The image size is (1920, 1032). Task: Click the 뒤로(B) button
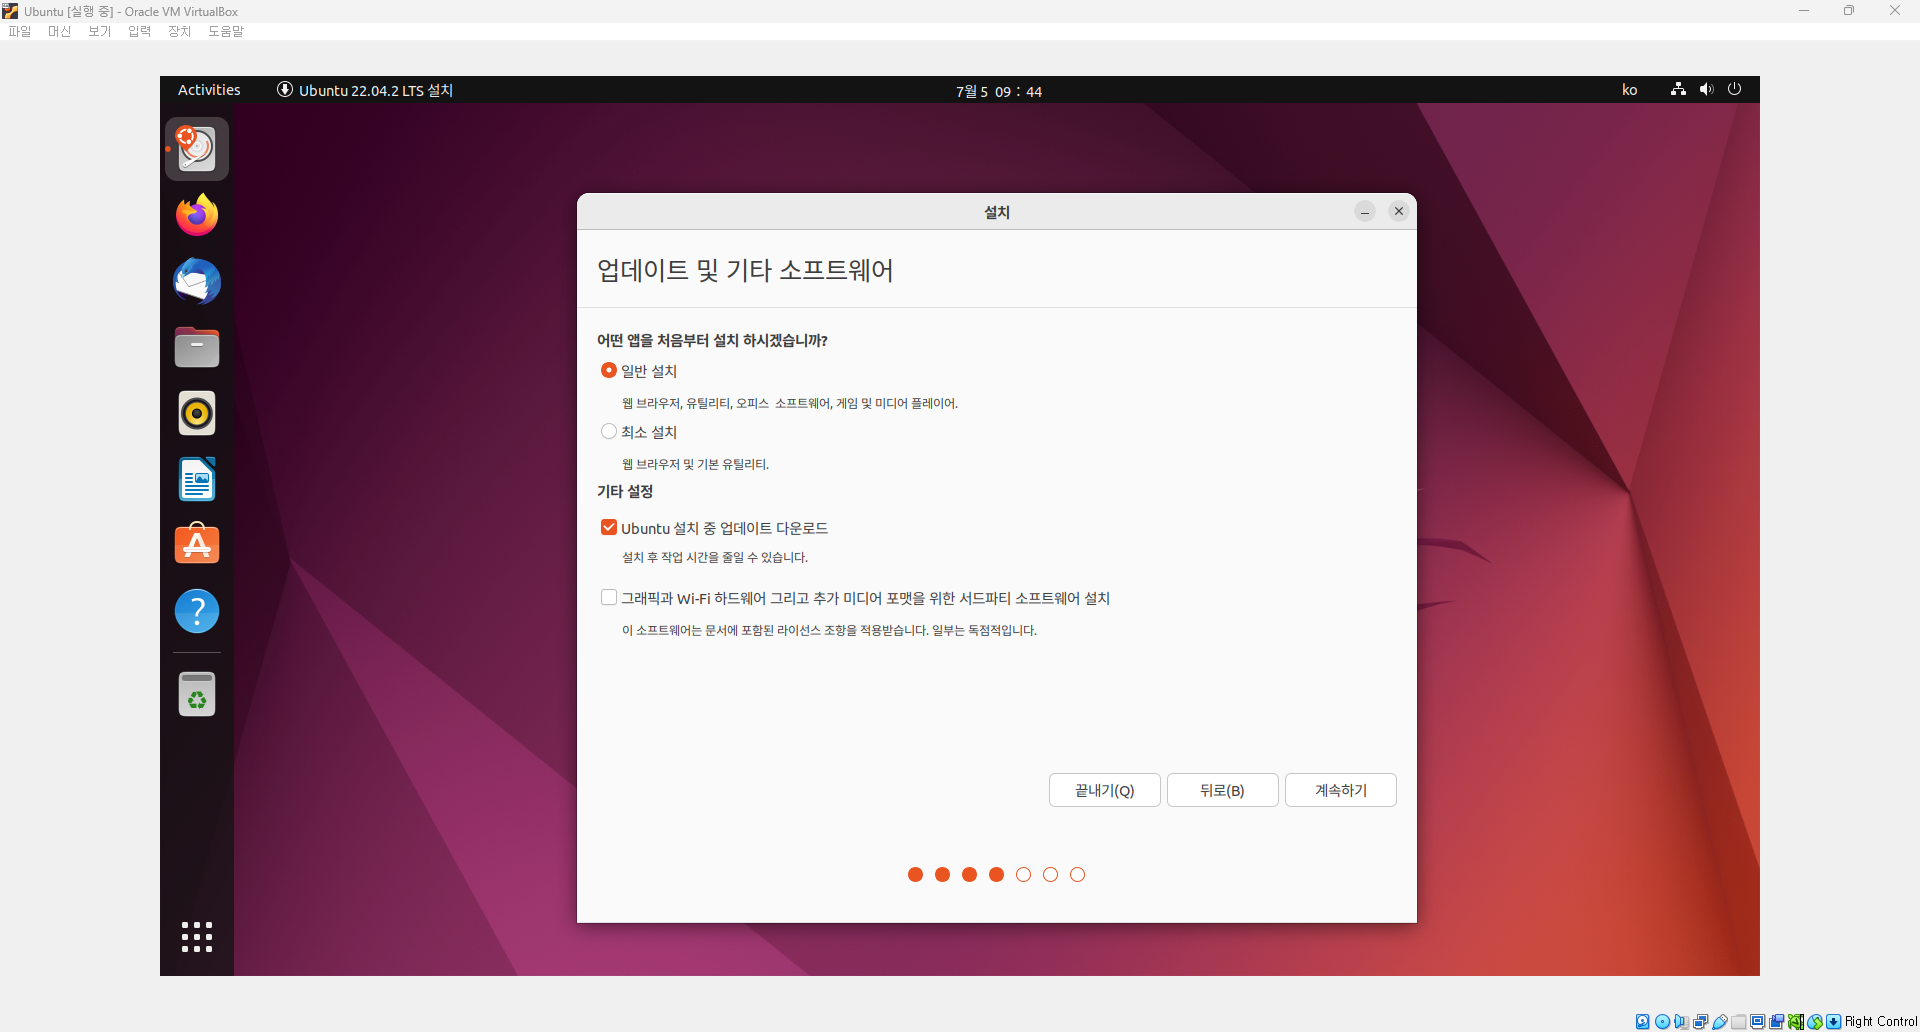click(1223, 790)
